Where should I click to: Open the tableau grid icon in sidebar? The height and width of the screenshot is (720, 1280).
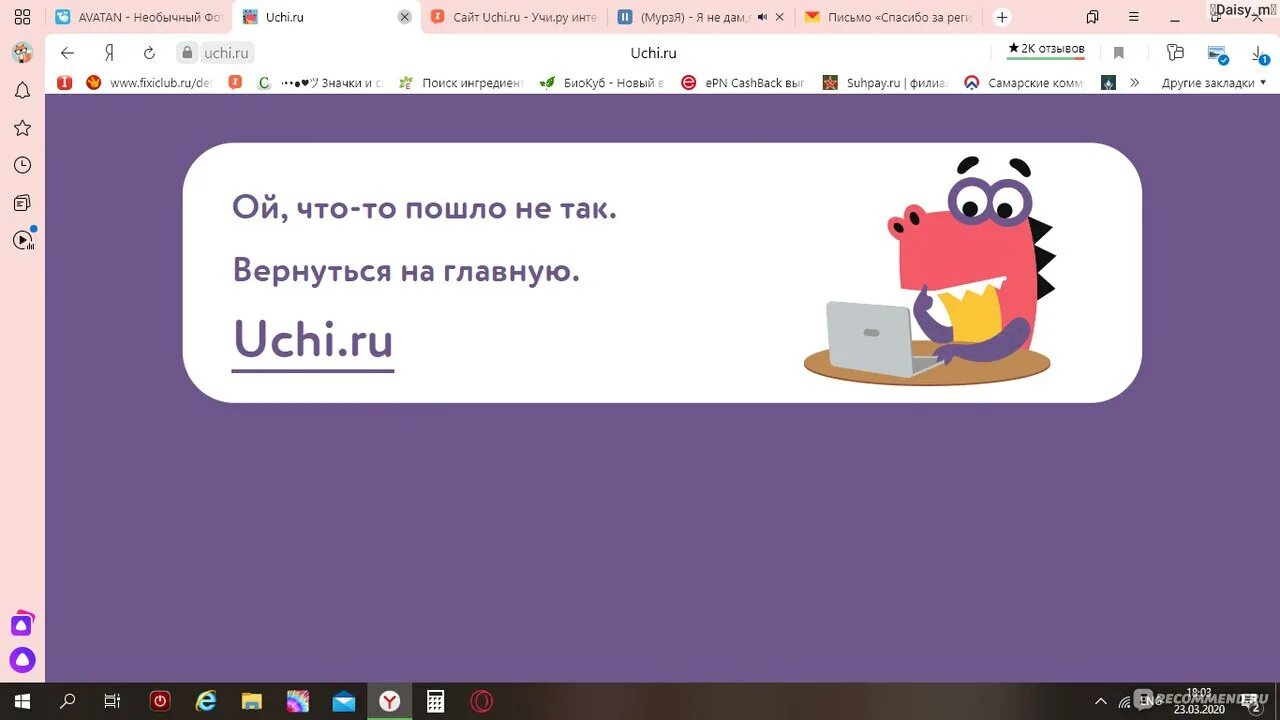click(22, 17)
